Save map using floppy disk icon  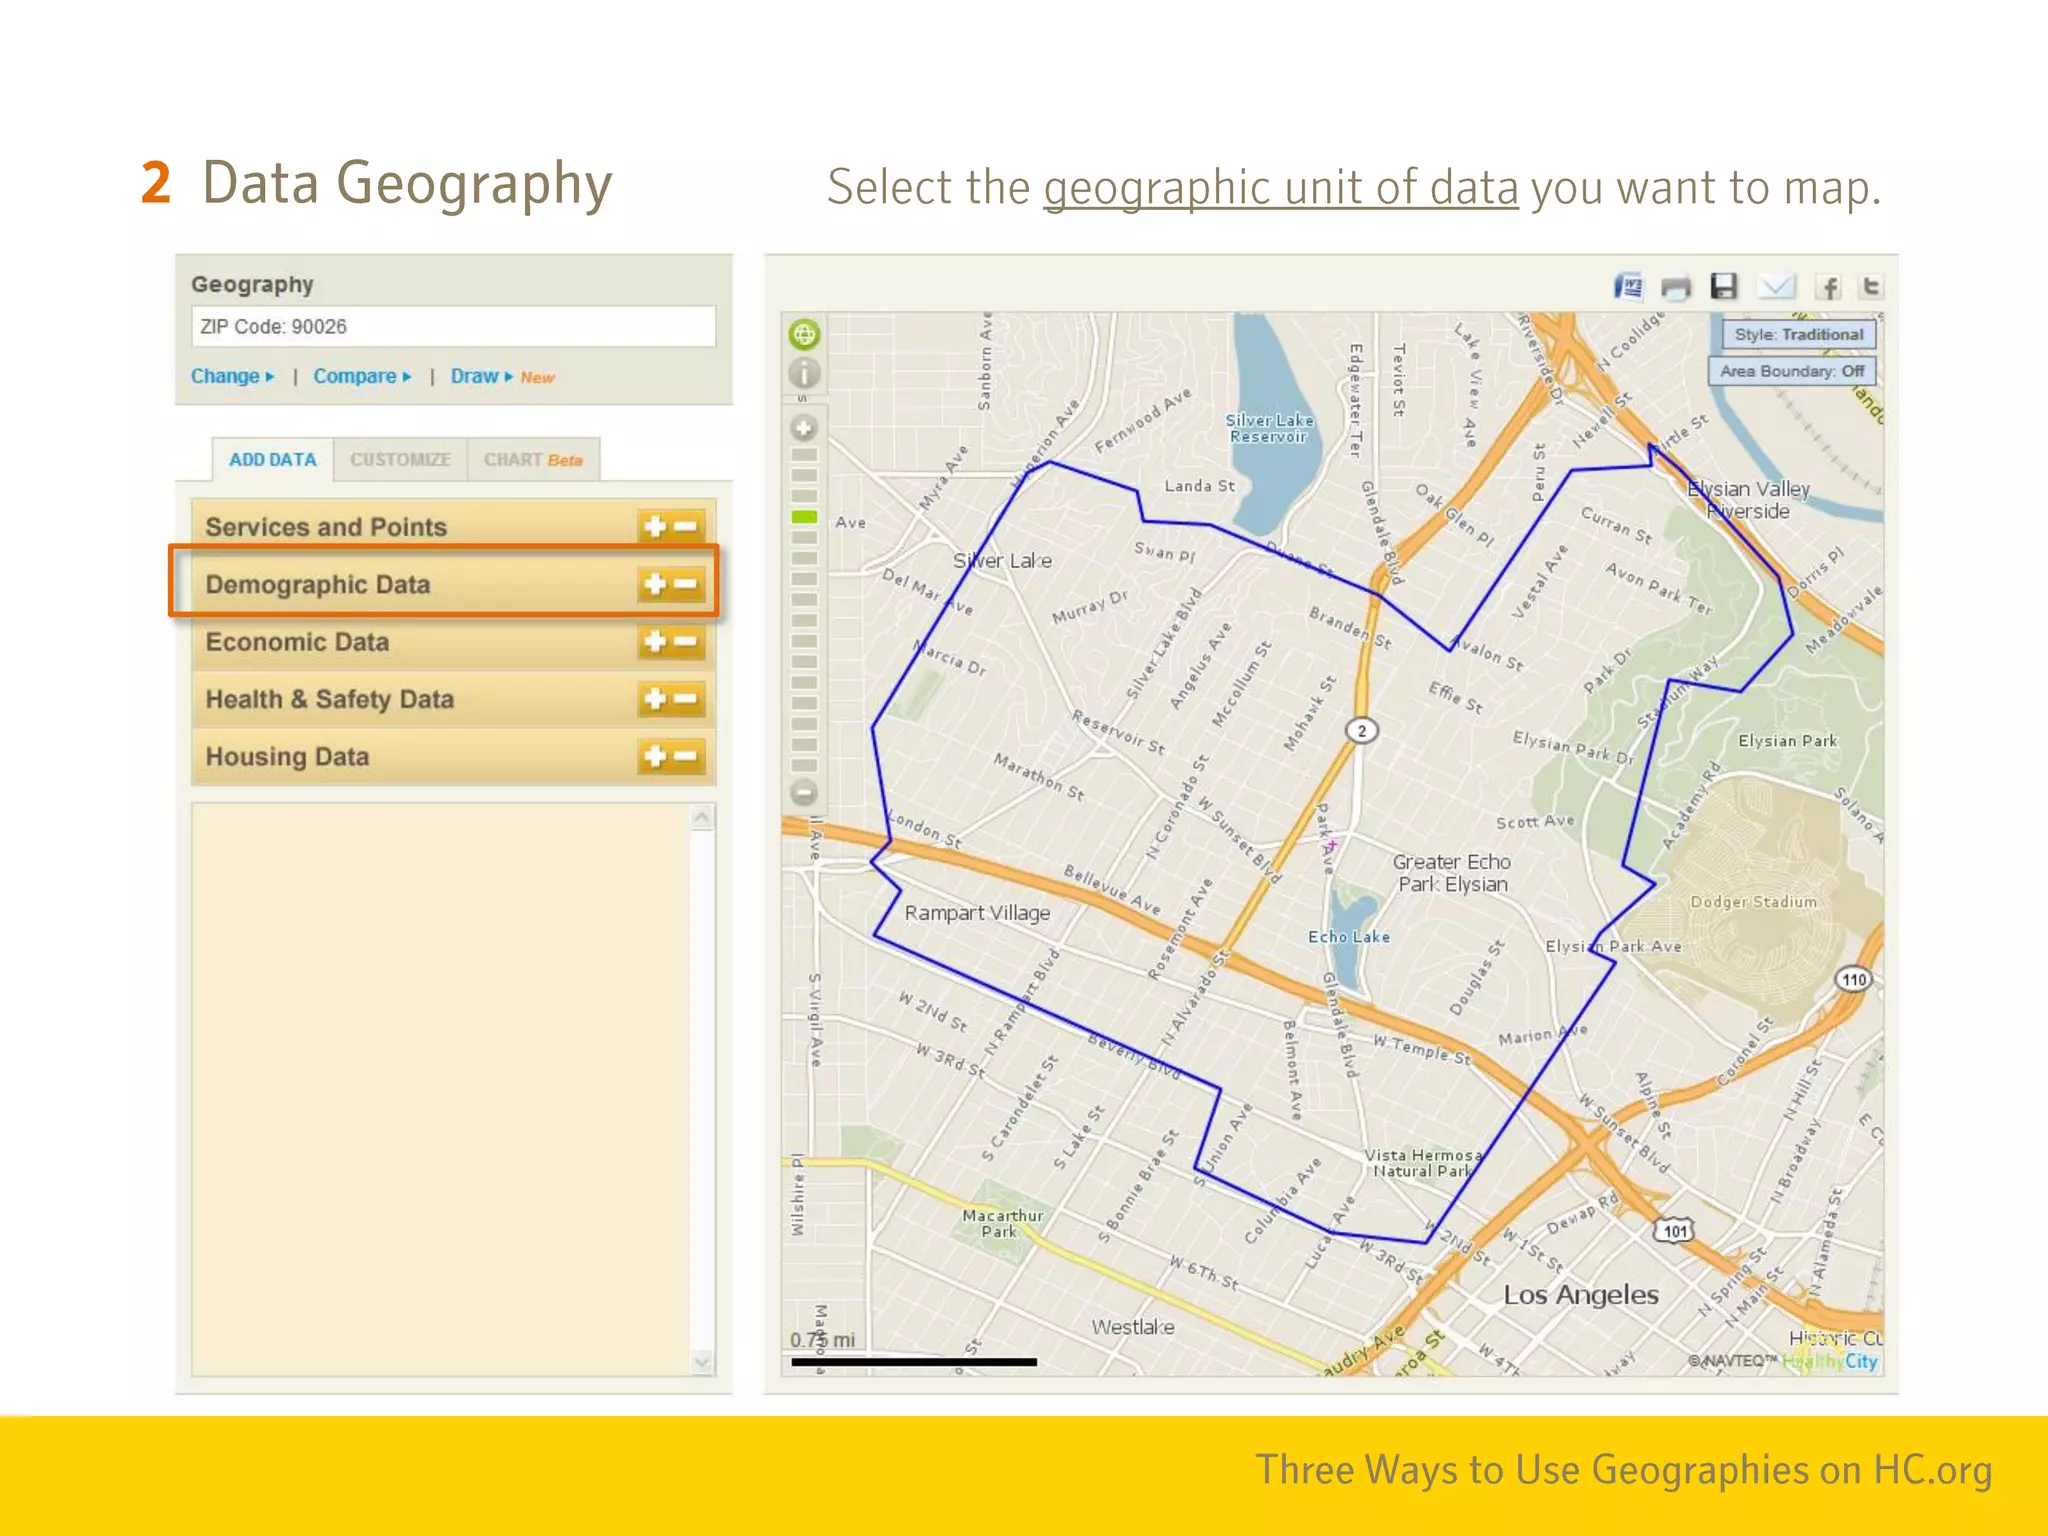point(1723,287)
